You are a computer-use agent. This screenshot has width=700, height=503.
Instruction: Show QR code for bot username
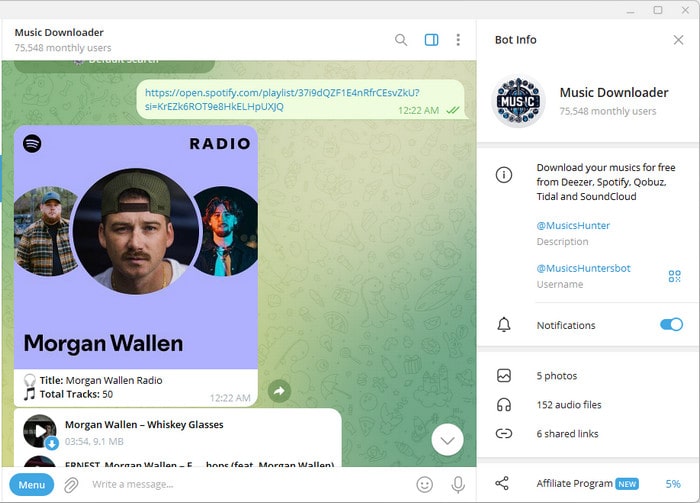tap(675, 276)
